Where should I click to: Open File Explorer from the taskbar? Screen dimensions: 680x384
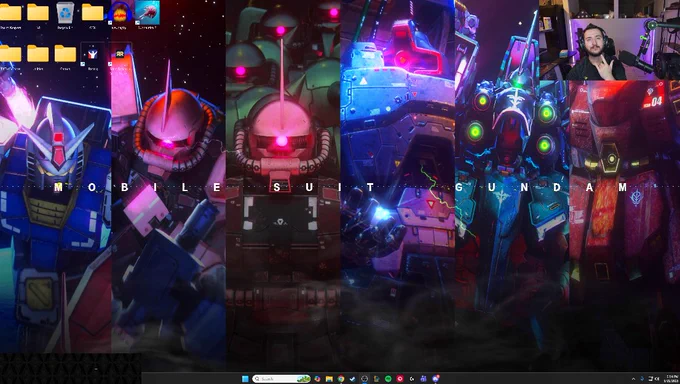pos(329,379)
